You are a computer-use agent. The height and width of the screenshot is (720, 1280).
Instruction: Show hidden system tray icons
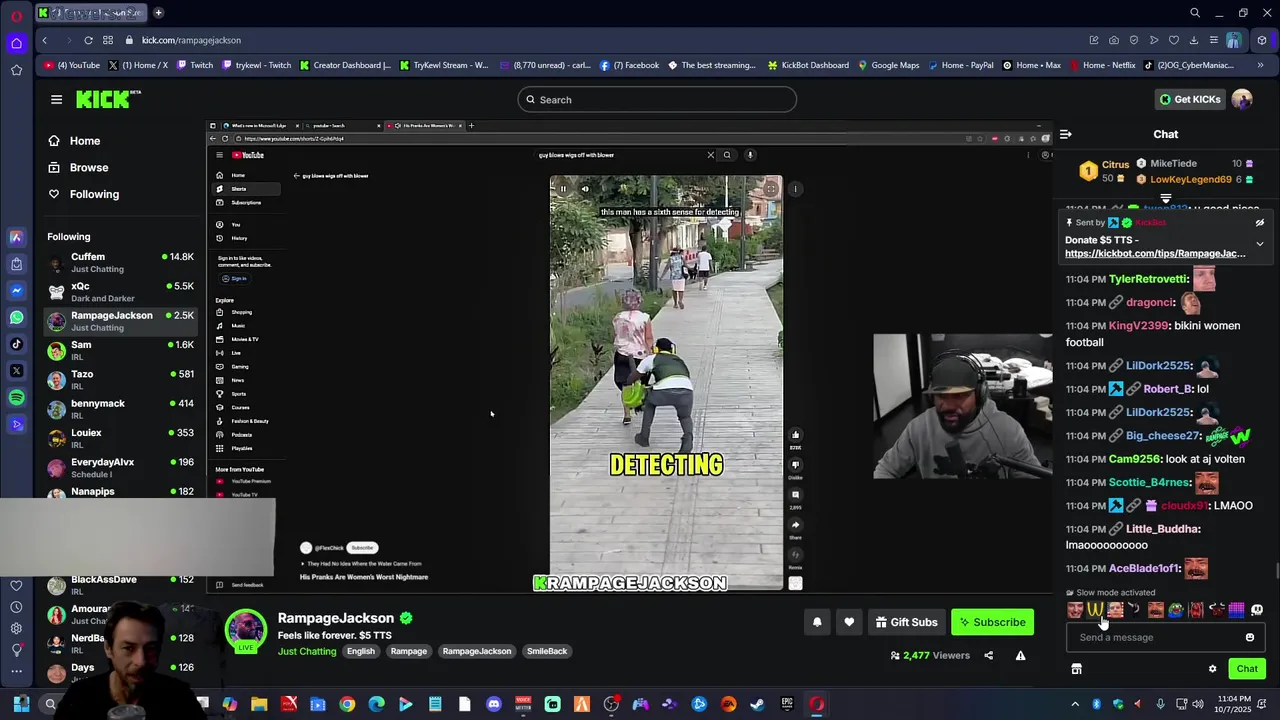coord(1075,704)
